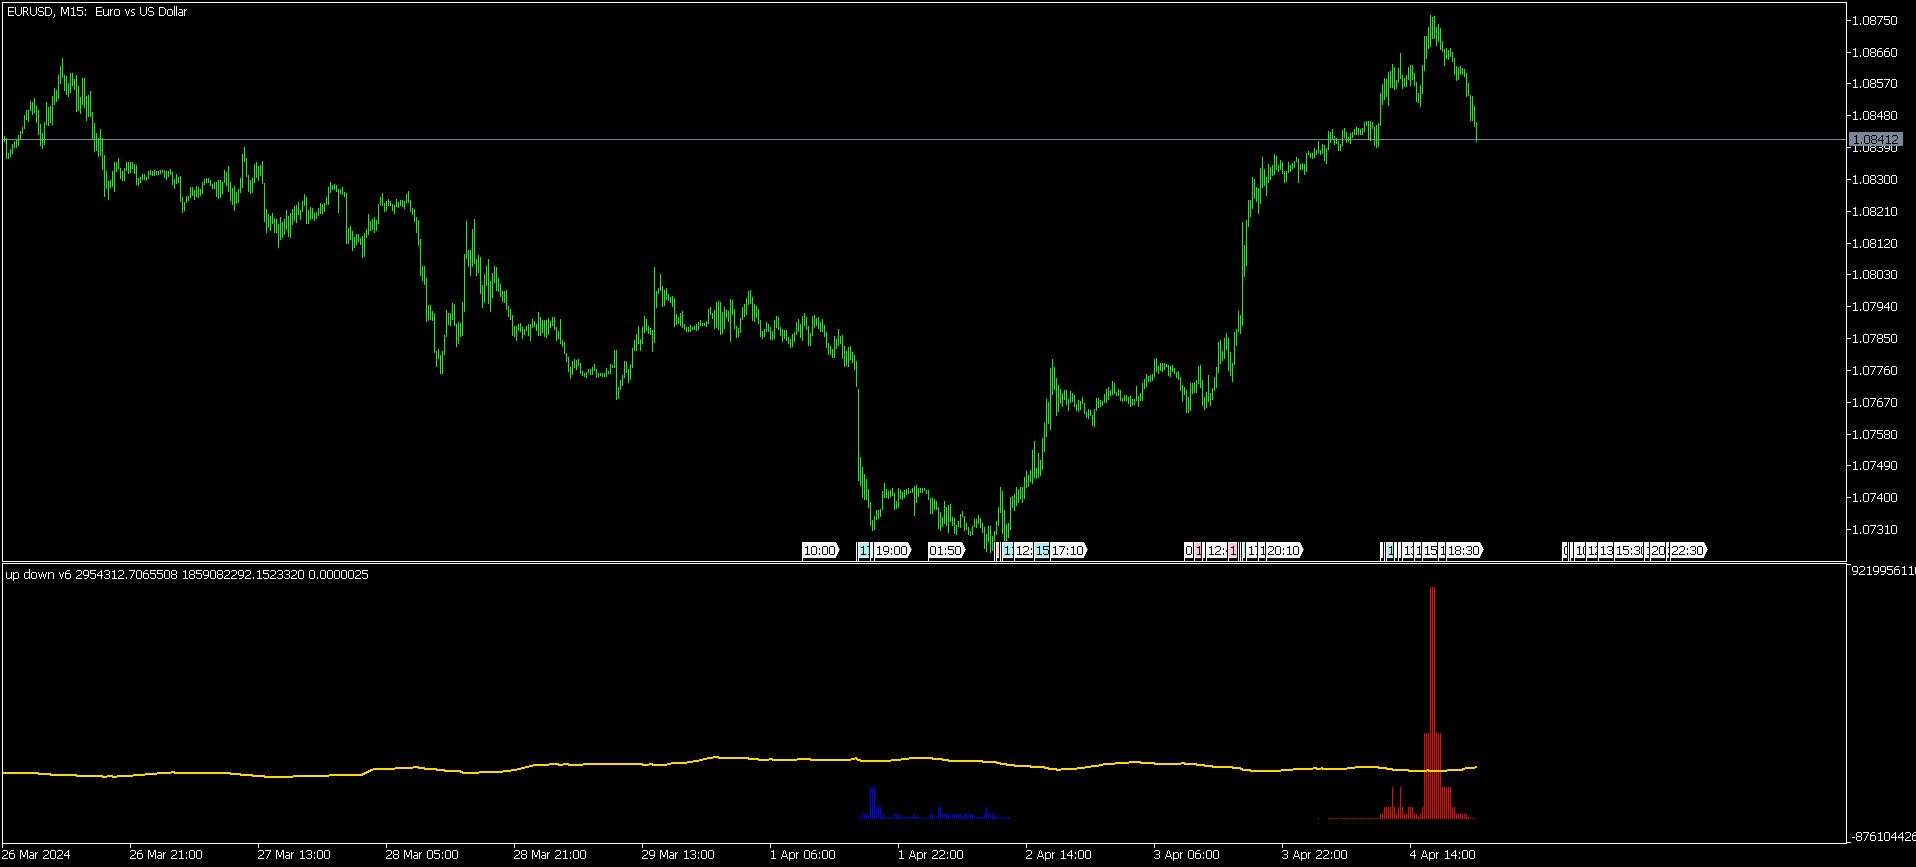Click the 1.07310 price scale label
Viewport: 1916px width, 867px height.
click(x=1875, y=529)
